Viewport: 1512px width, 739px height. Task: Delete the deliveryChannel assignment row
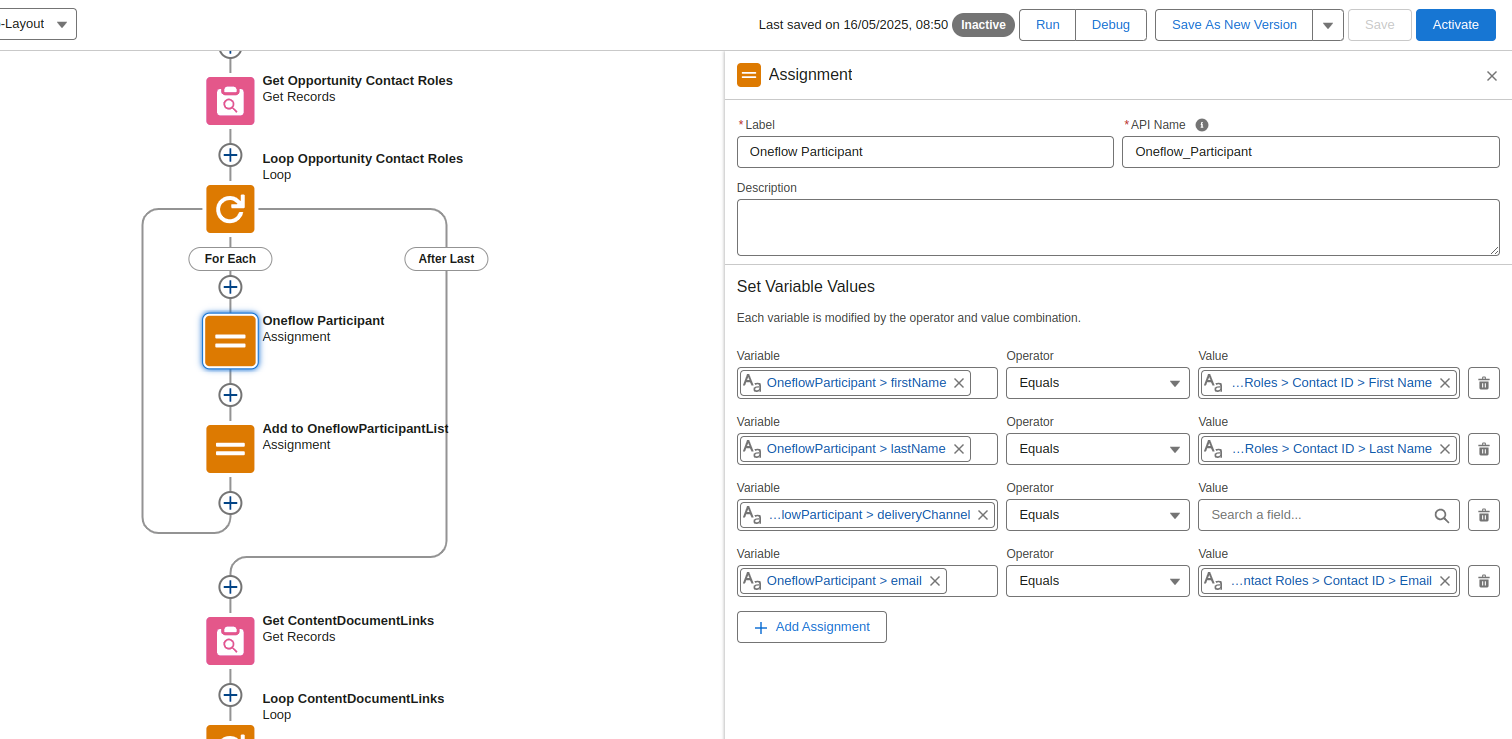pyautogui.click(x=1483, y=515)
